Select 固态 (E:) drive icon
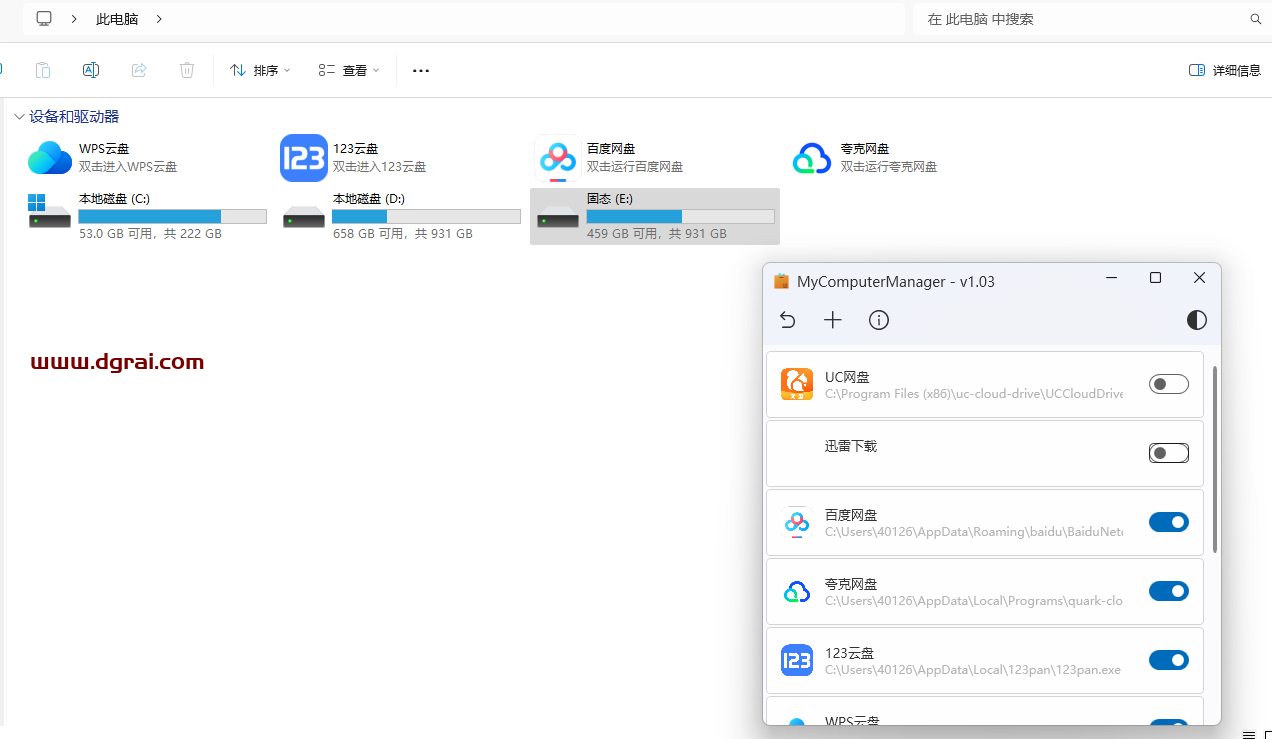Viewport: 1272px width, 739px height. [x=558, y=216]
